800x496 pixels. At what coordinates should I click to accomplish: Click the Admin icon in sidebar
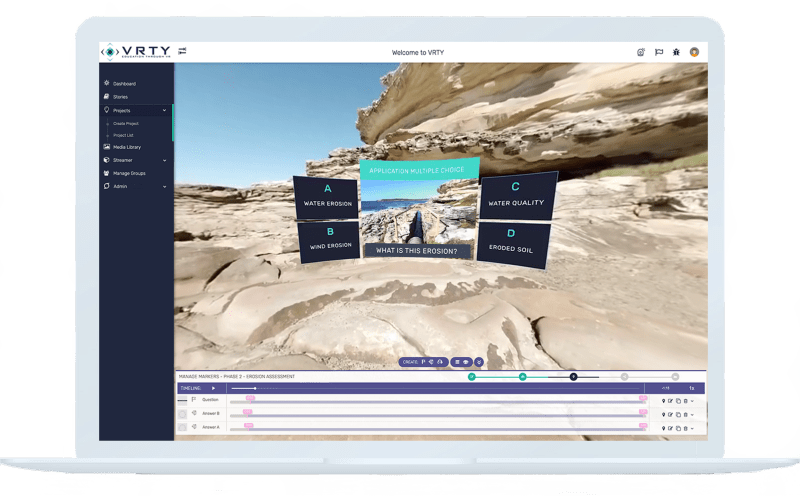pyautogui.click(x=107, y=186)
